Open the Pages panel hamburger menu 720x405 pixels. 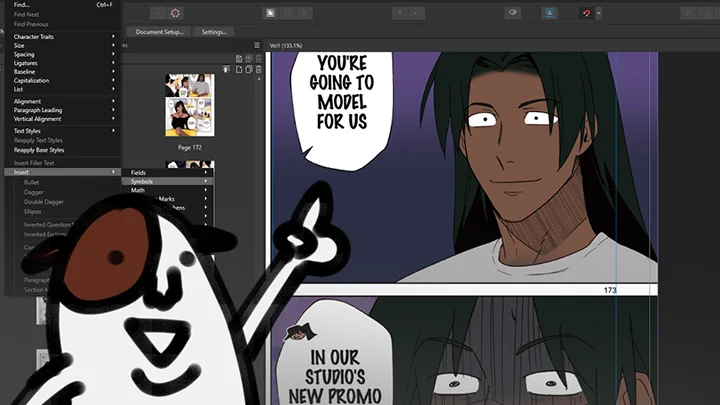tap(257, 45)
